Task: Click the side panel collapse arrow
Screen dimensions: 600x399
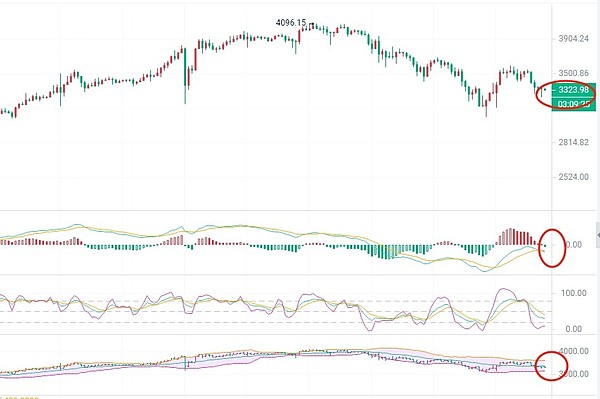Action: (598, 235)
